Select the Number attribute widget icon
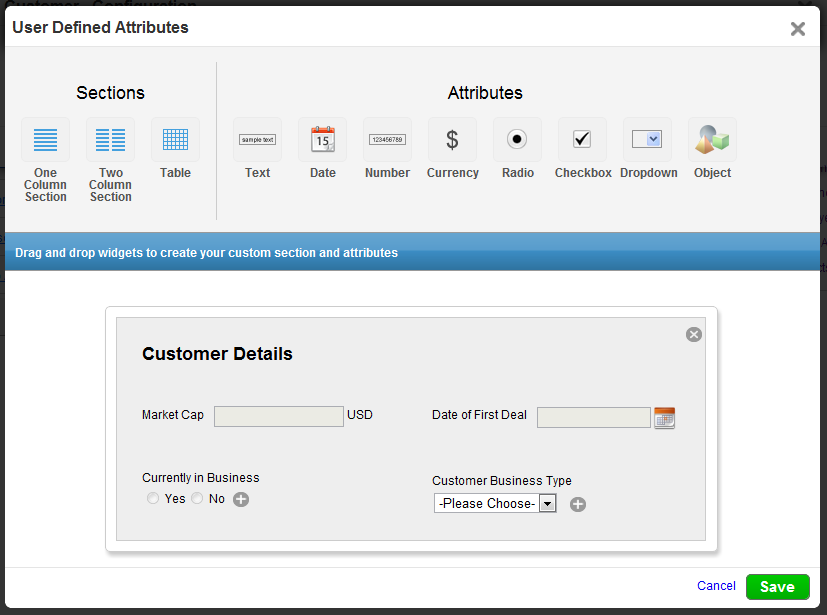The width and height of the screenshot is (827, 615). pos(387,140)
